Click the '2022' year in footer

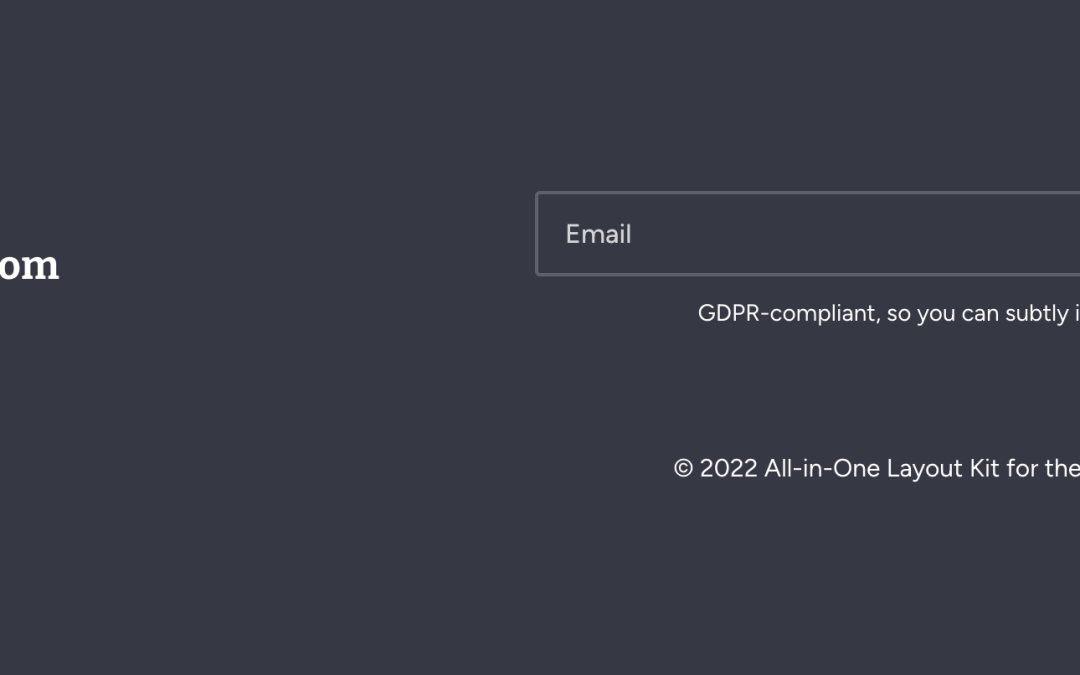pyautogui.click(x=728, y=468)
